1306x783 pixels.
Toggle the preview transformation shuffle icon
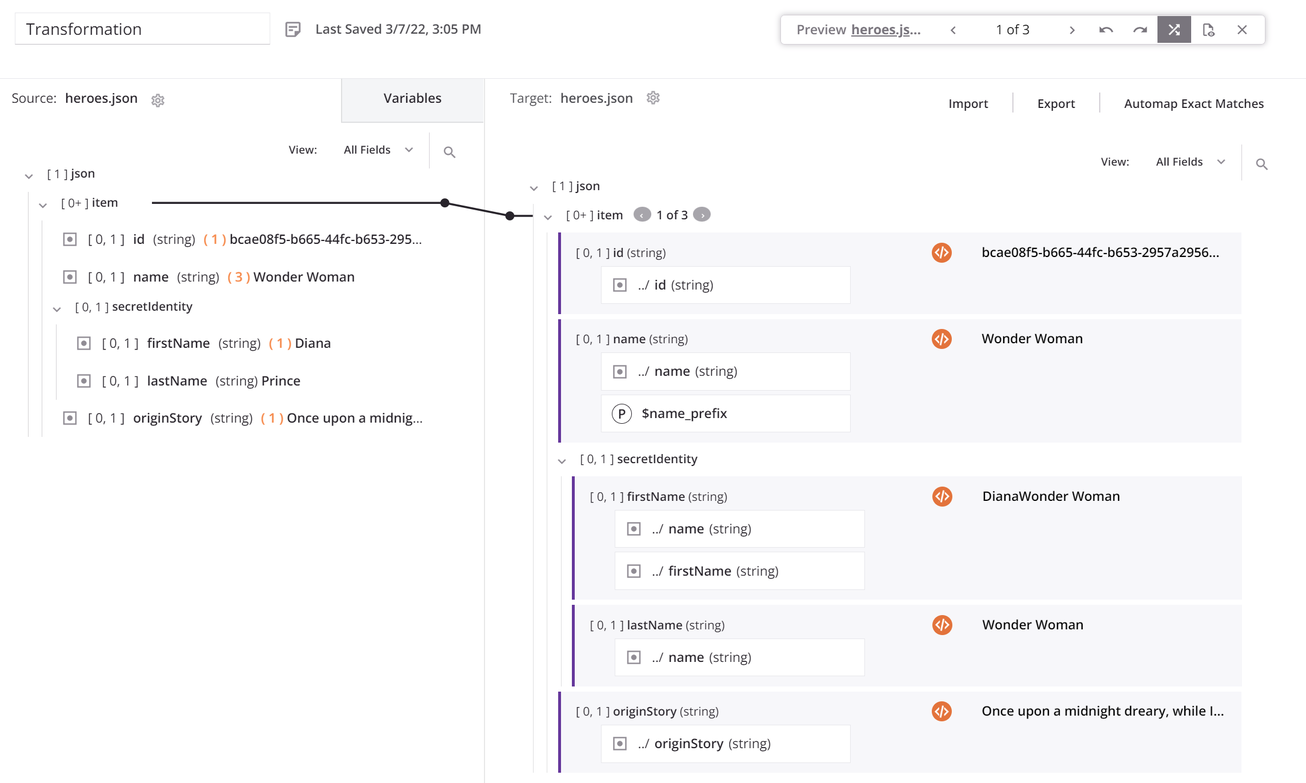[1174, 30]
